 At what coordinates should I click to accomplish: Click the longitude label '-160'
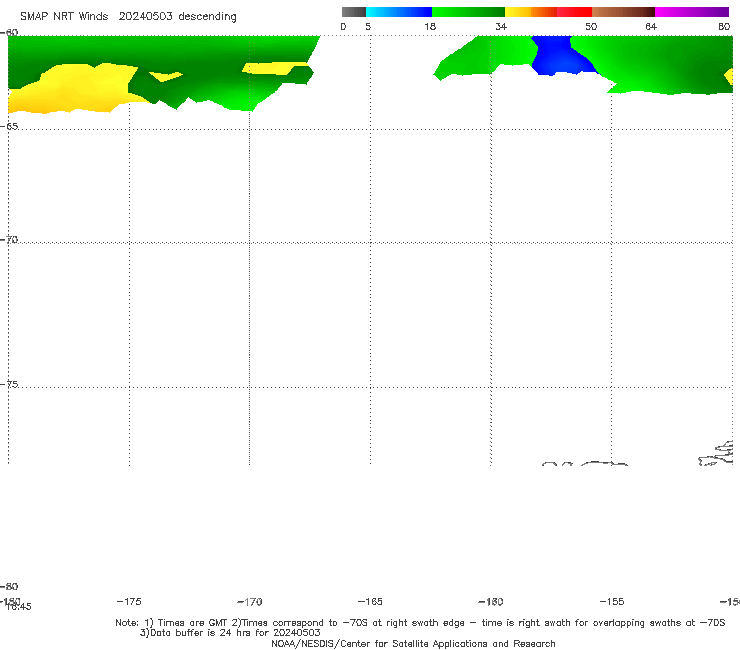[x=491, y=601]
